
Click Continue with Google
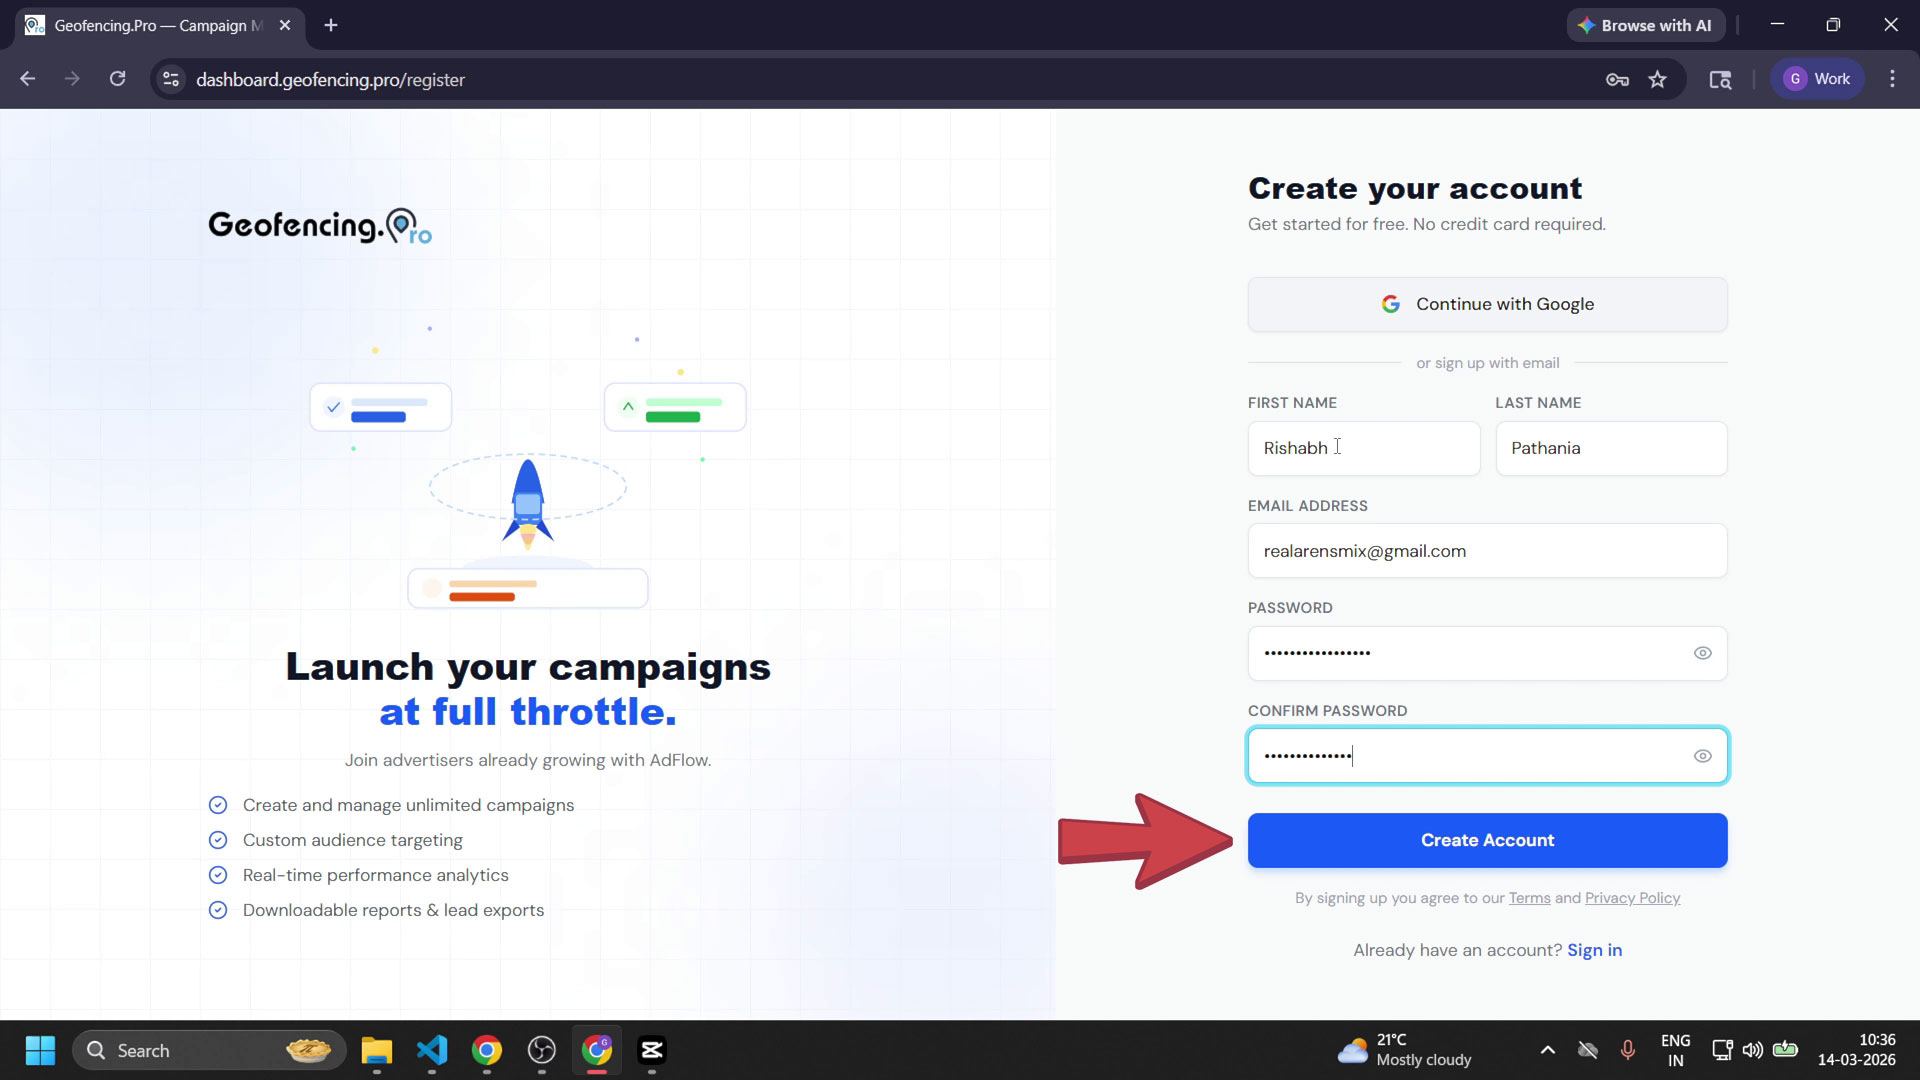coord(1487,304)
